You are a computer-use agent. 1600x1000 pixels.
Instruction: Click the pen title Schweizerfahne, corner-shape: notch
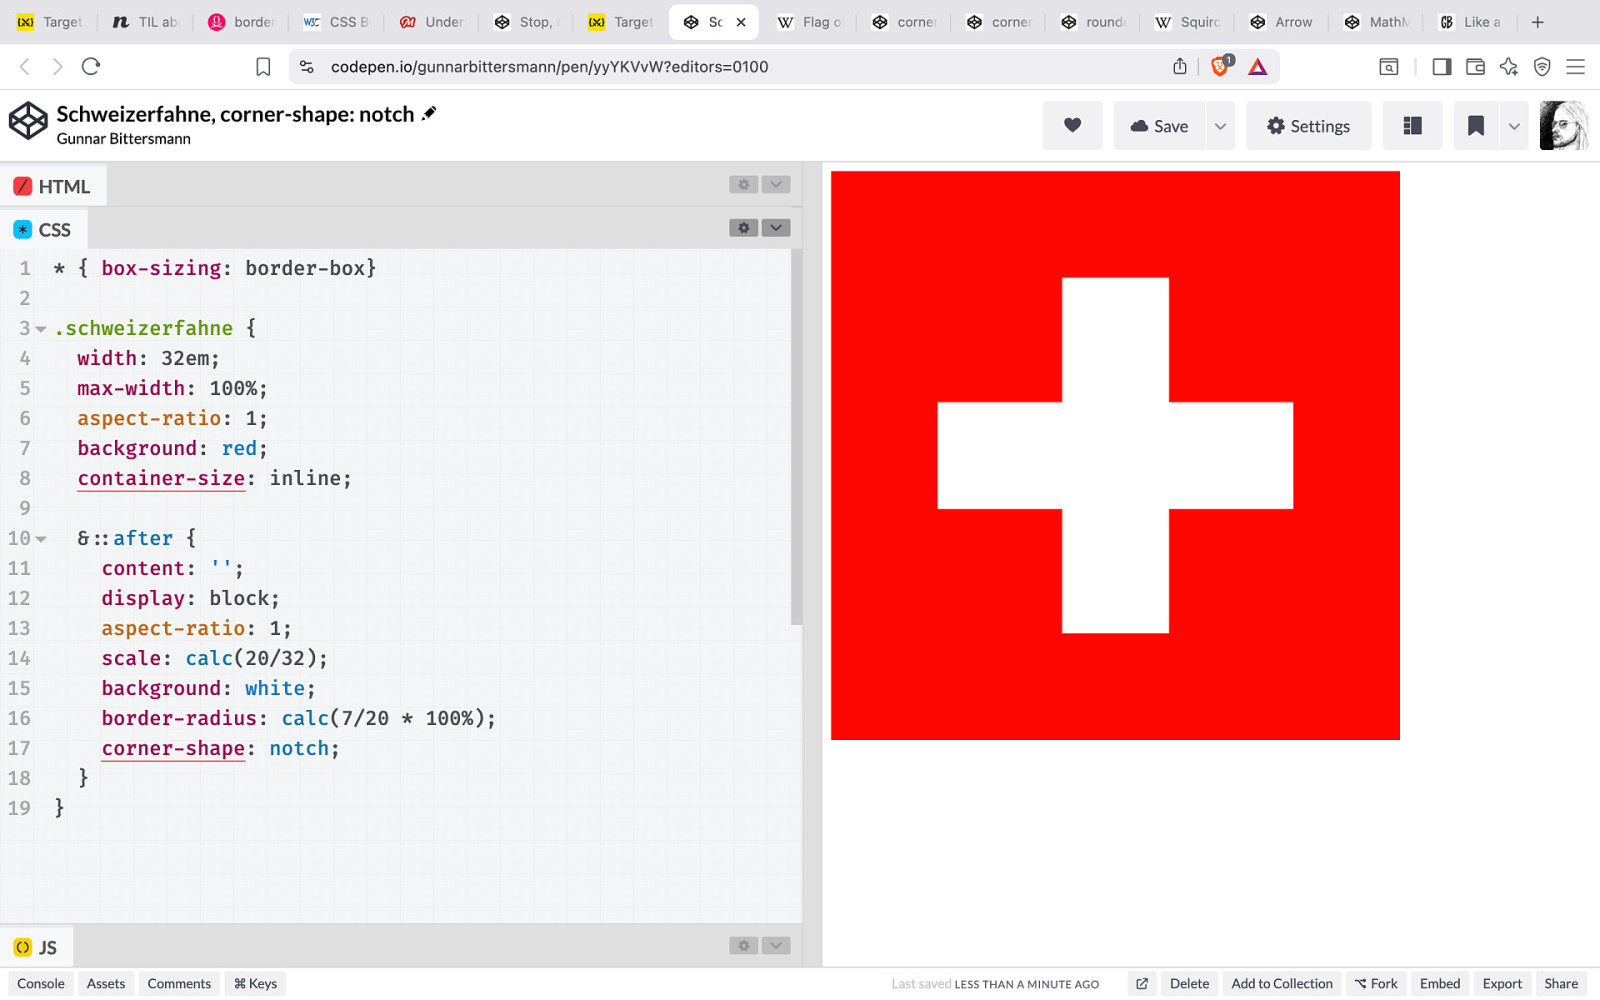235,114
